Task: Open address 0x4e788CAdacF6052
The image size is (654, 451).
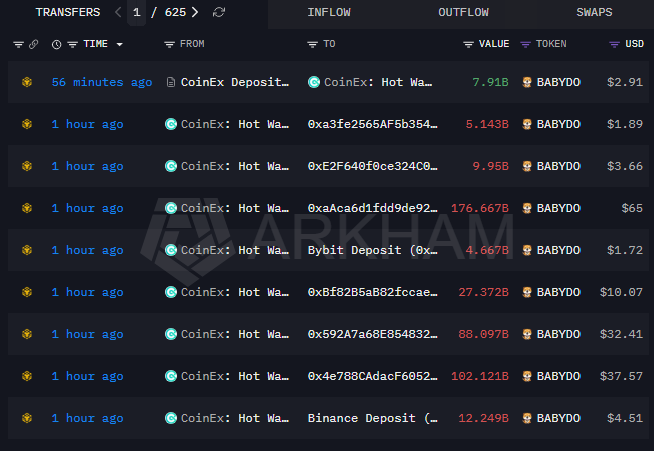Action: pyautogui.click(x=372, y=376)
